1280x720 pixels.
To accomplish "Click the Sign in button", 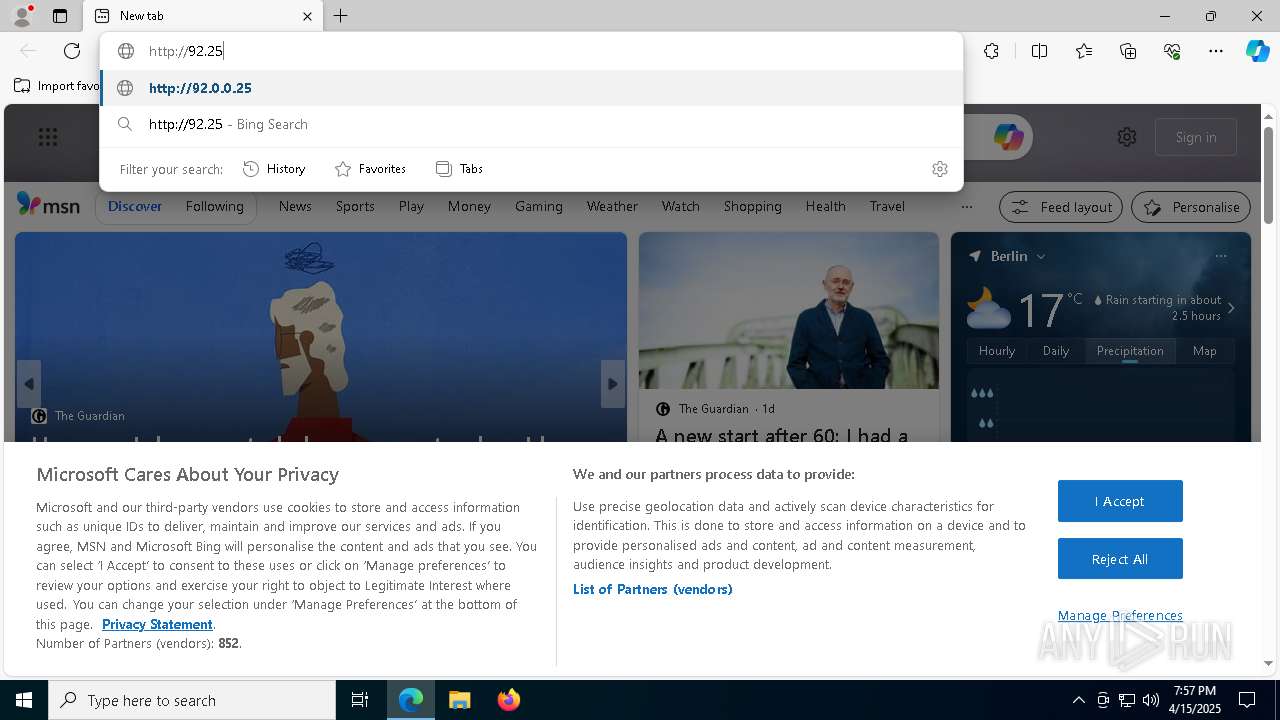I will pyautogui.click(x=1196, y=137).
